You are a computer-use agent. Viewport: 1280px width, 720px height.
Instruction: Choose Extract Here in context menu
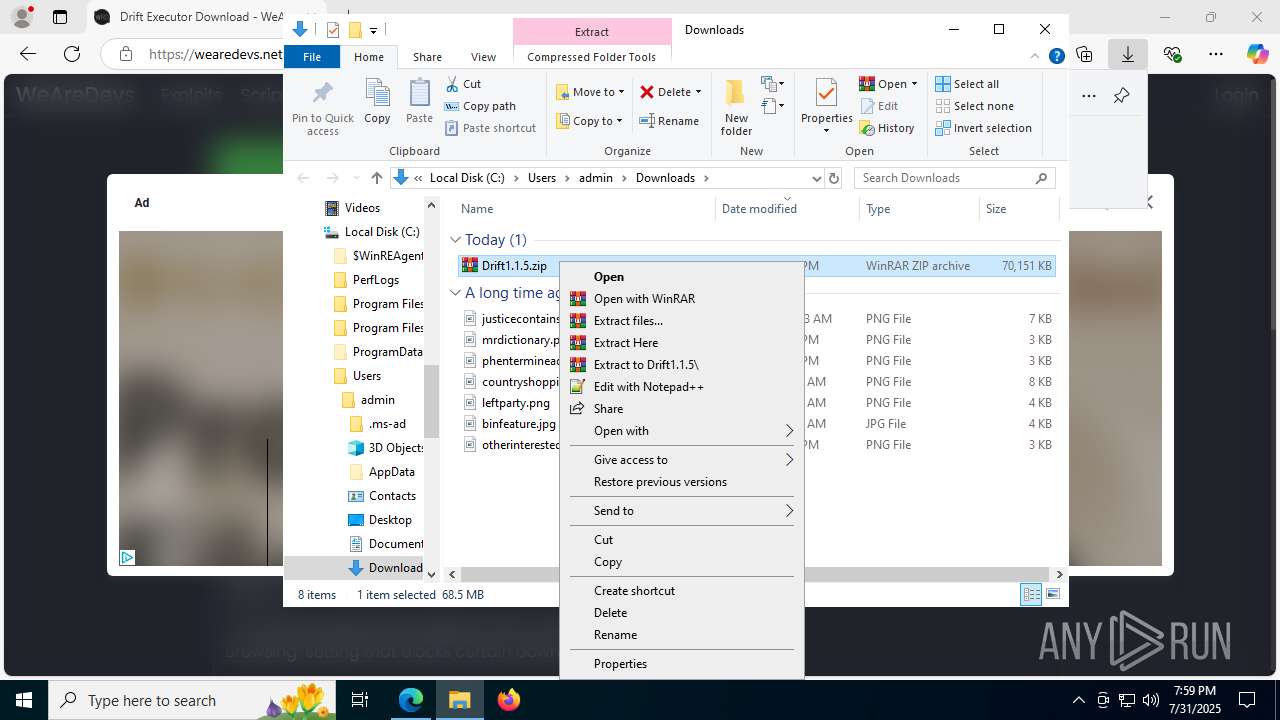point(681,343)
